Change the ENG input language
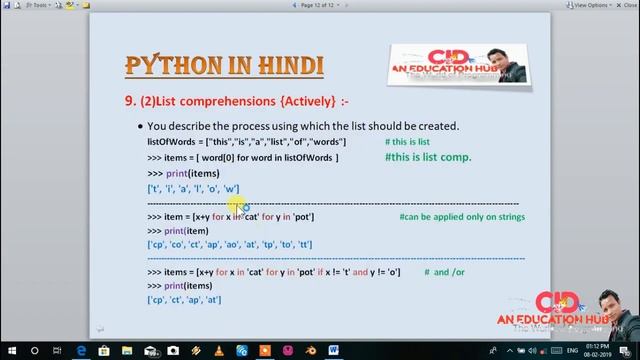Screen dimensions: 640x360 click(x=572, y=351)
